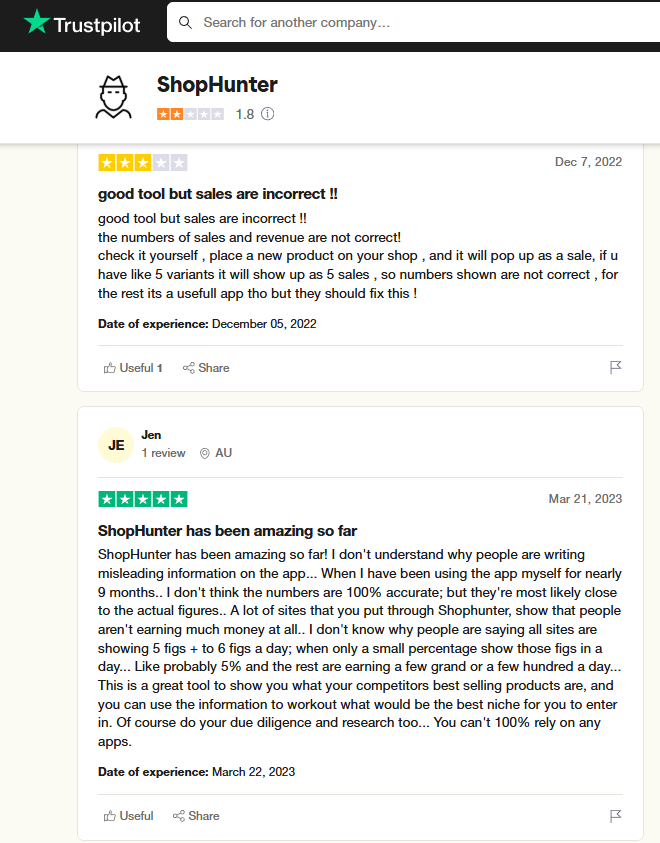Flag the Dec 7, 2022 review

tap(615, 367)
